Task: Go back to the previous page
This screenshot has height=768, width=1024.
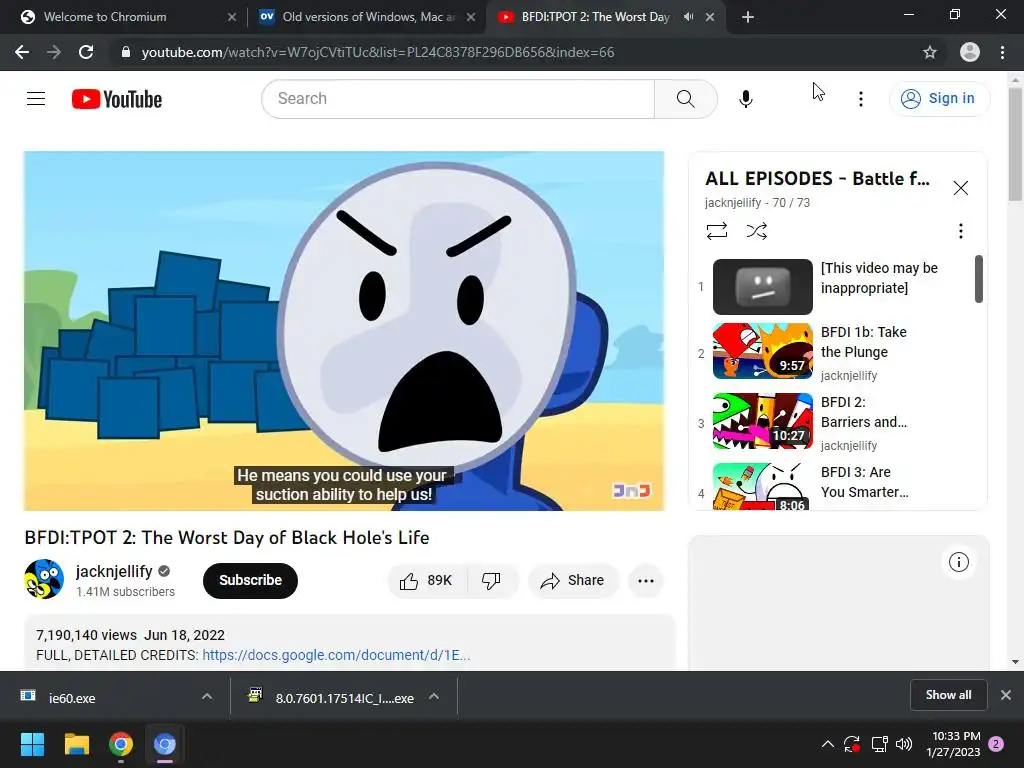Action: 22,52
